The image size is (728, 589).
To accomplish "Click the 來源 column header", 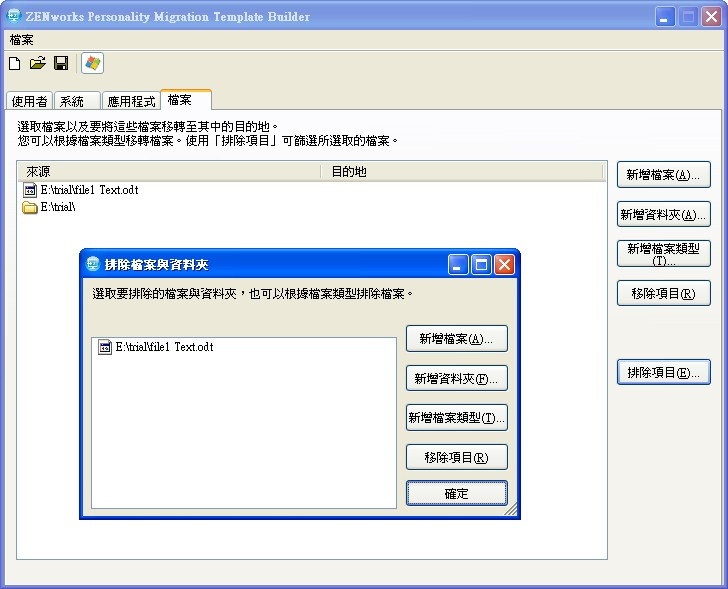I will point(169,172).
